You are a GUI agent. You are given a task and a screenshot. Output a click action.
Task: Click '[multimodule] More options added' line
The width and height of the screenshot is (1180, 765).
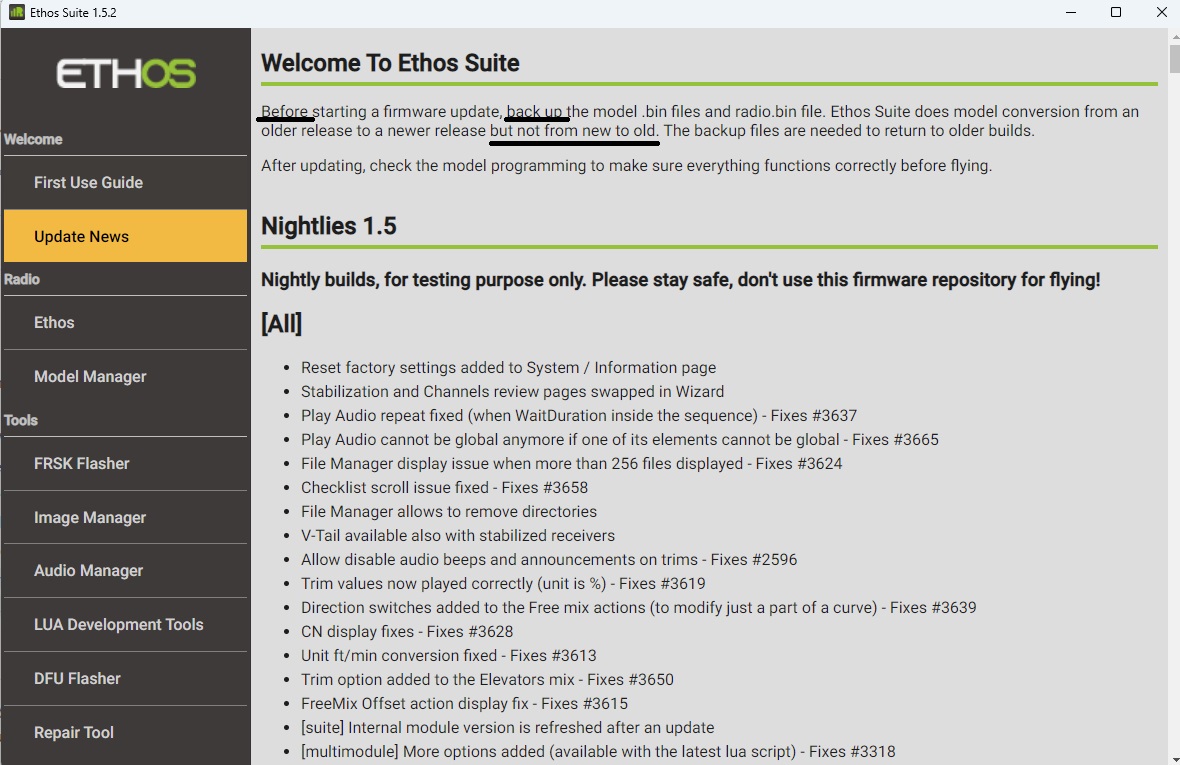[598, 752]
